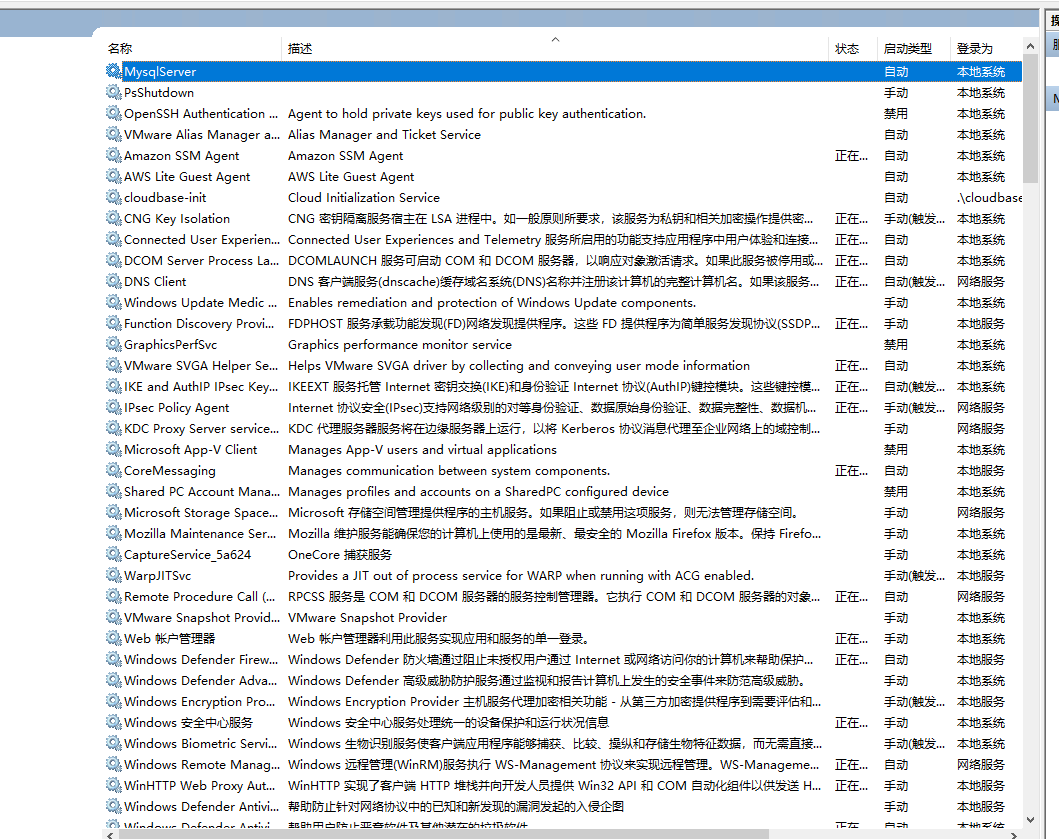
Task: Click the gear icon beside CoreMessaging
Action: [113, 469]
